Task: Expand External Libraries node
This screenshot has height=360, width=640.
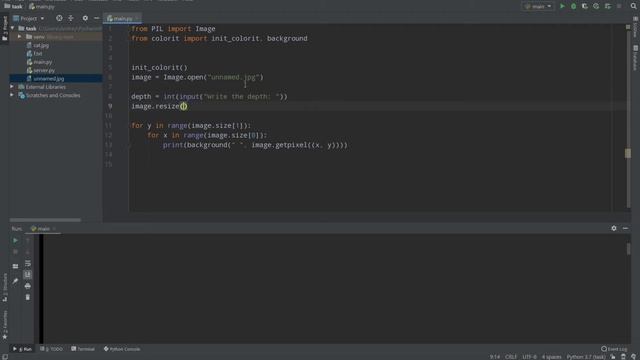Action: 12,87
